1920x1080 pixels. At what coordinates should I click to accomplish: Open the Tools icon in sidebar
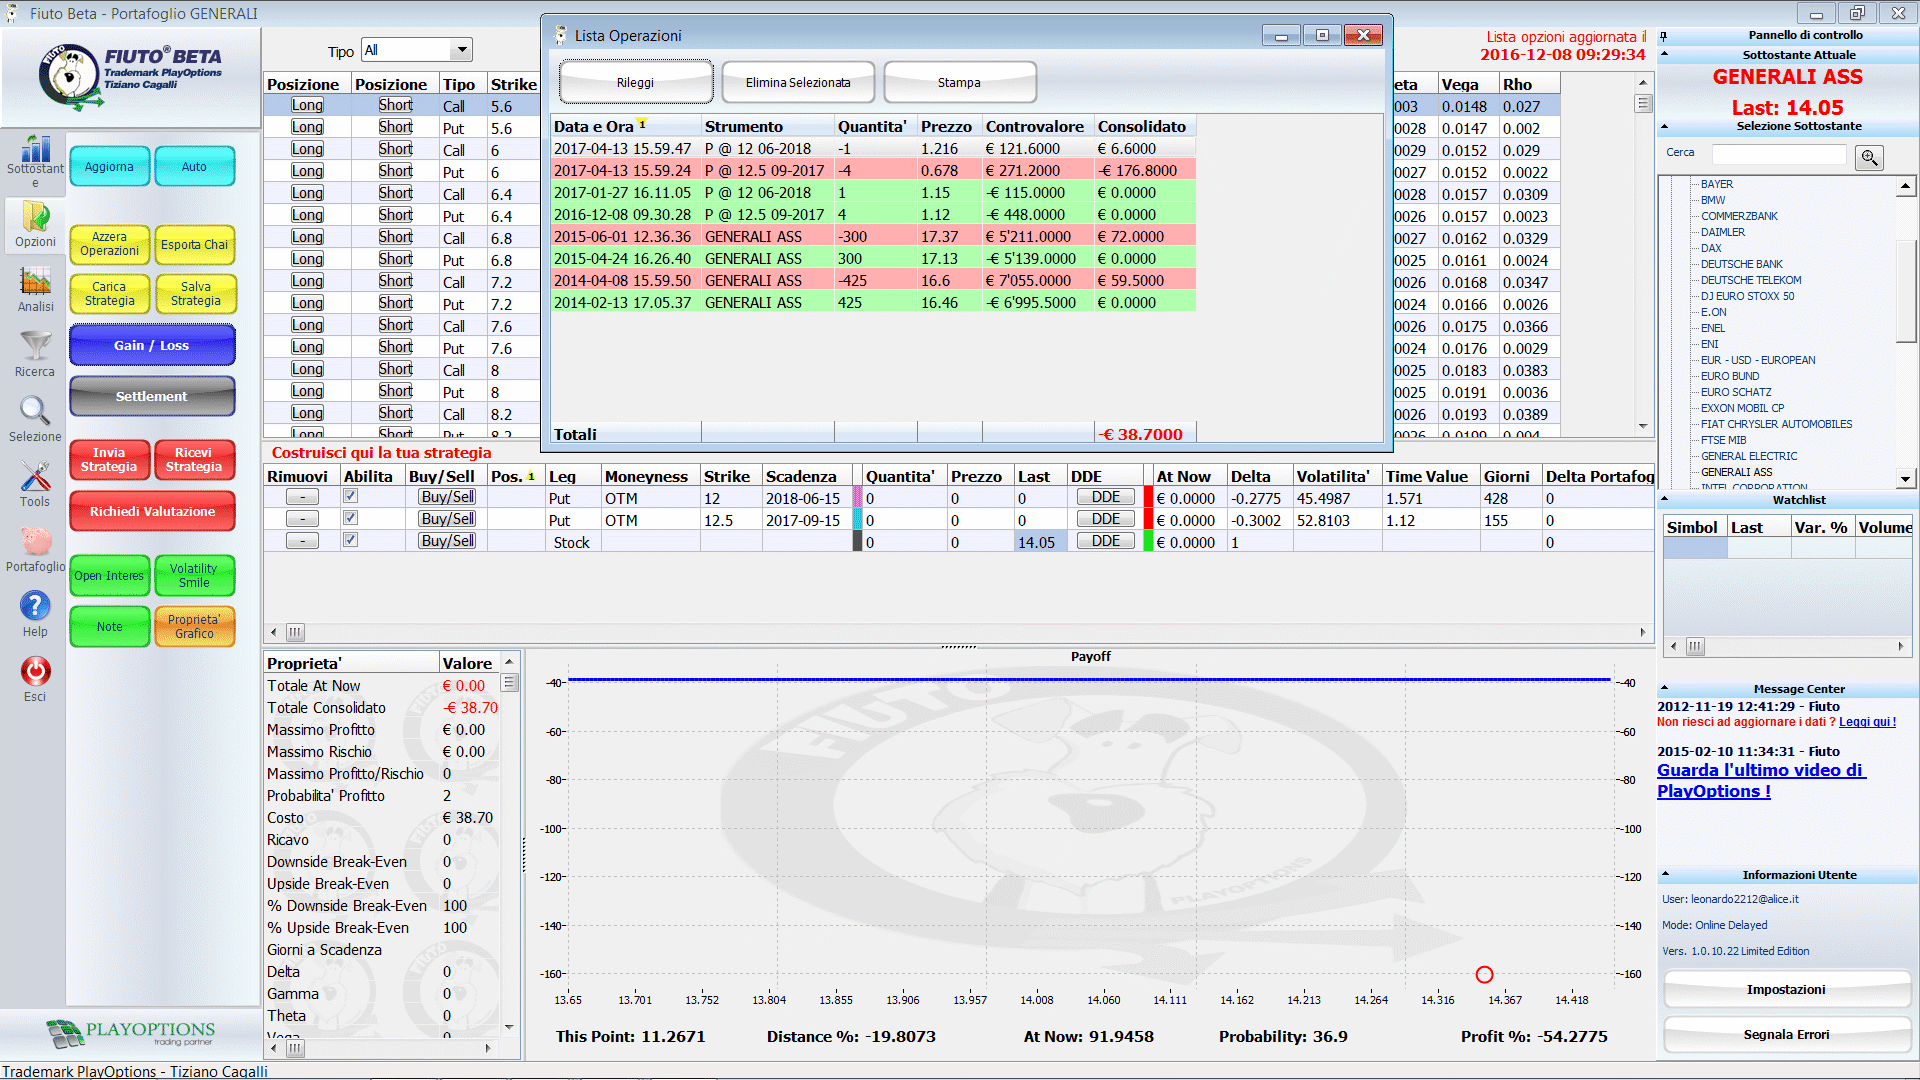(x=35, y=476)
